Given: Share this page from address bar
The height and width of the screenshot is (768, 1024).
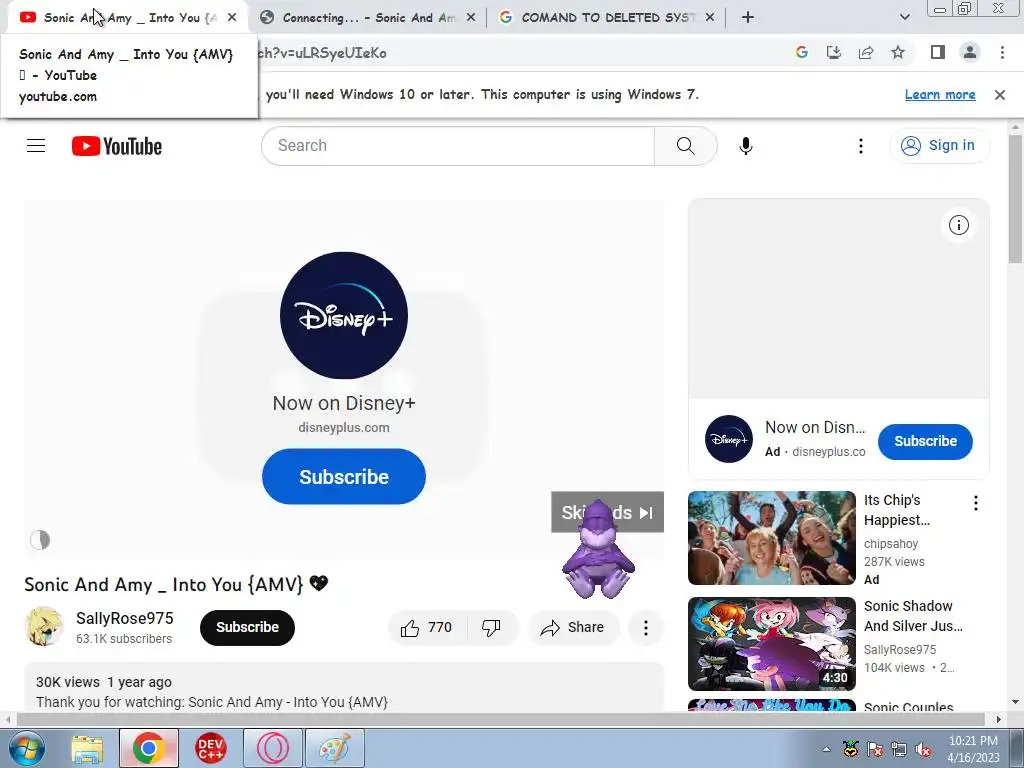Looking at the screenshot, I should pyautogui.click(x=866, y=53).
